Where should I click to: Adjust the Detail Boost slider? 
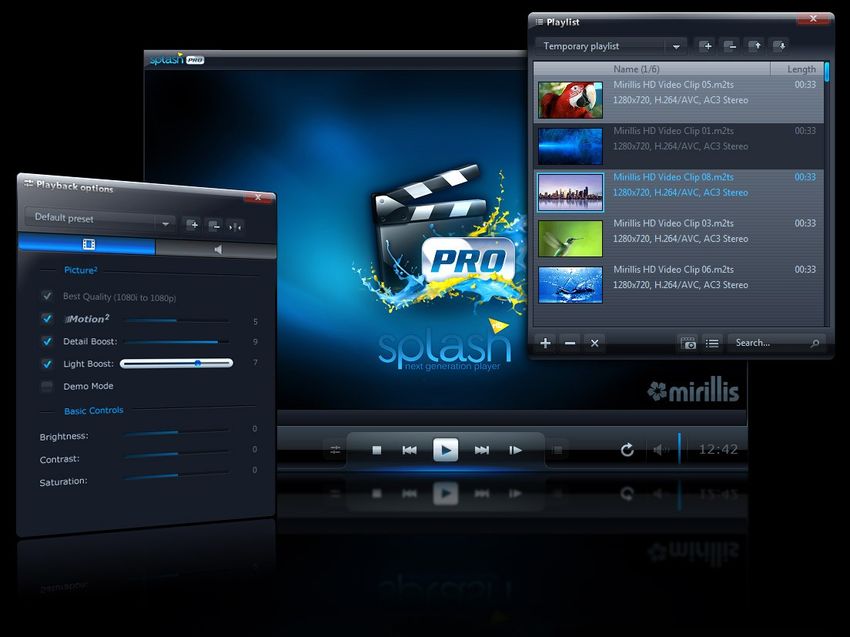tap(176, 342)
